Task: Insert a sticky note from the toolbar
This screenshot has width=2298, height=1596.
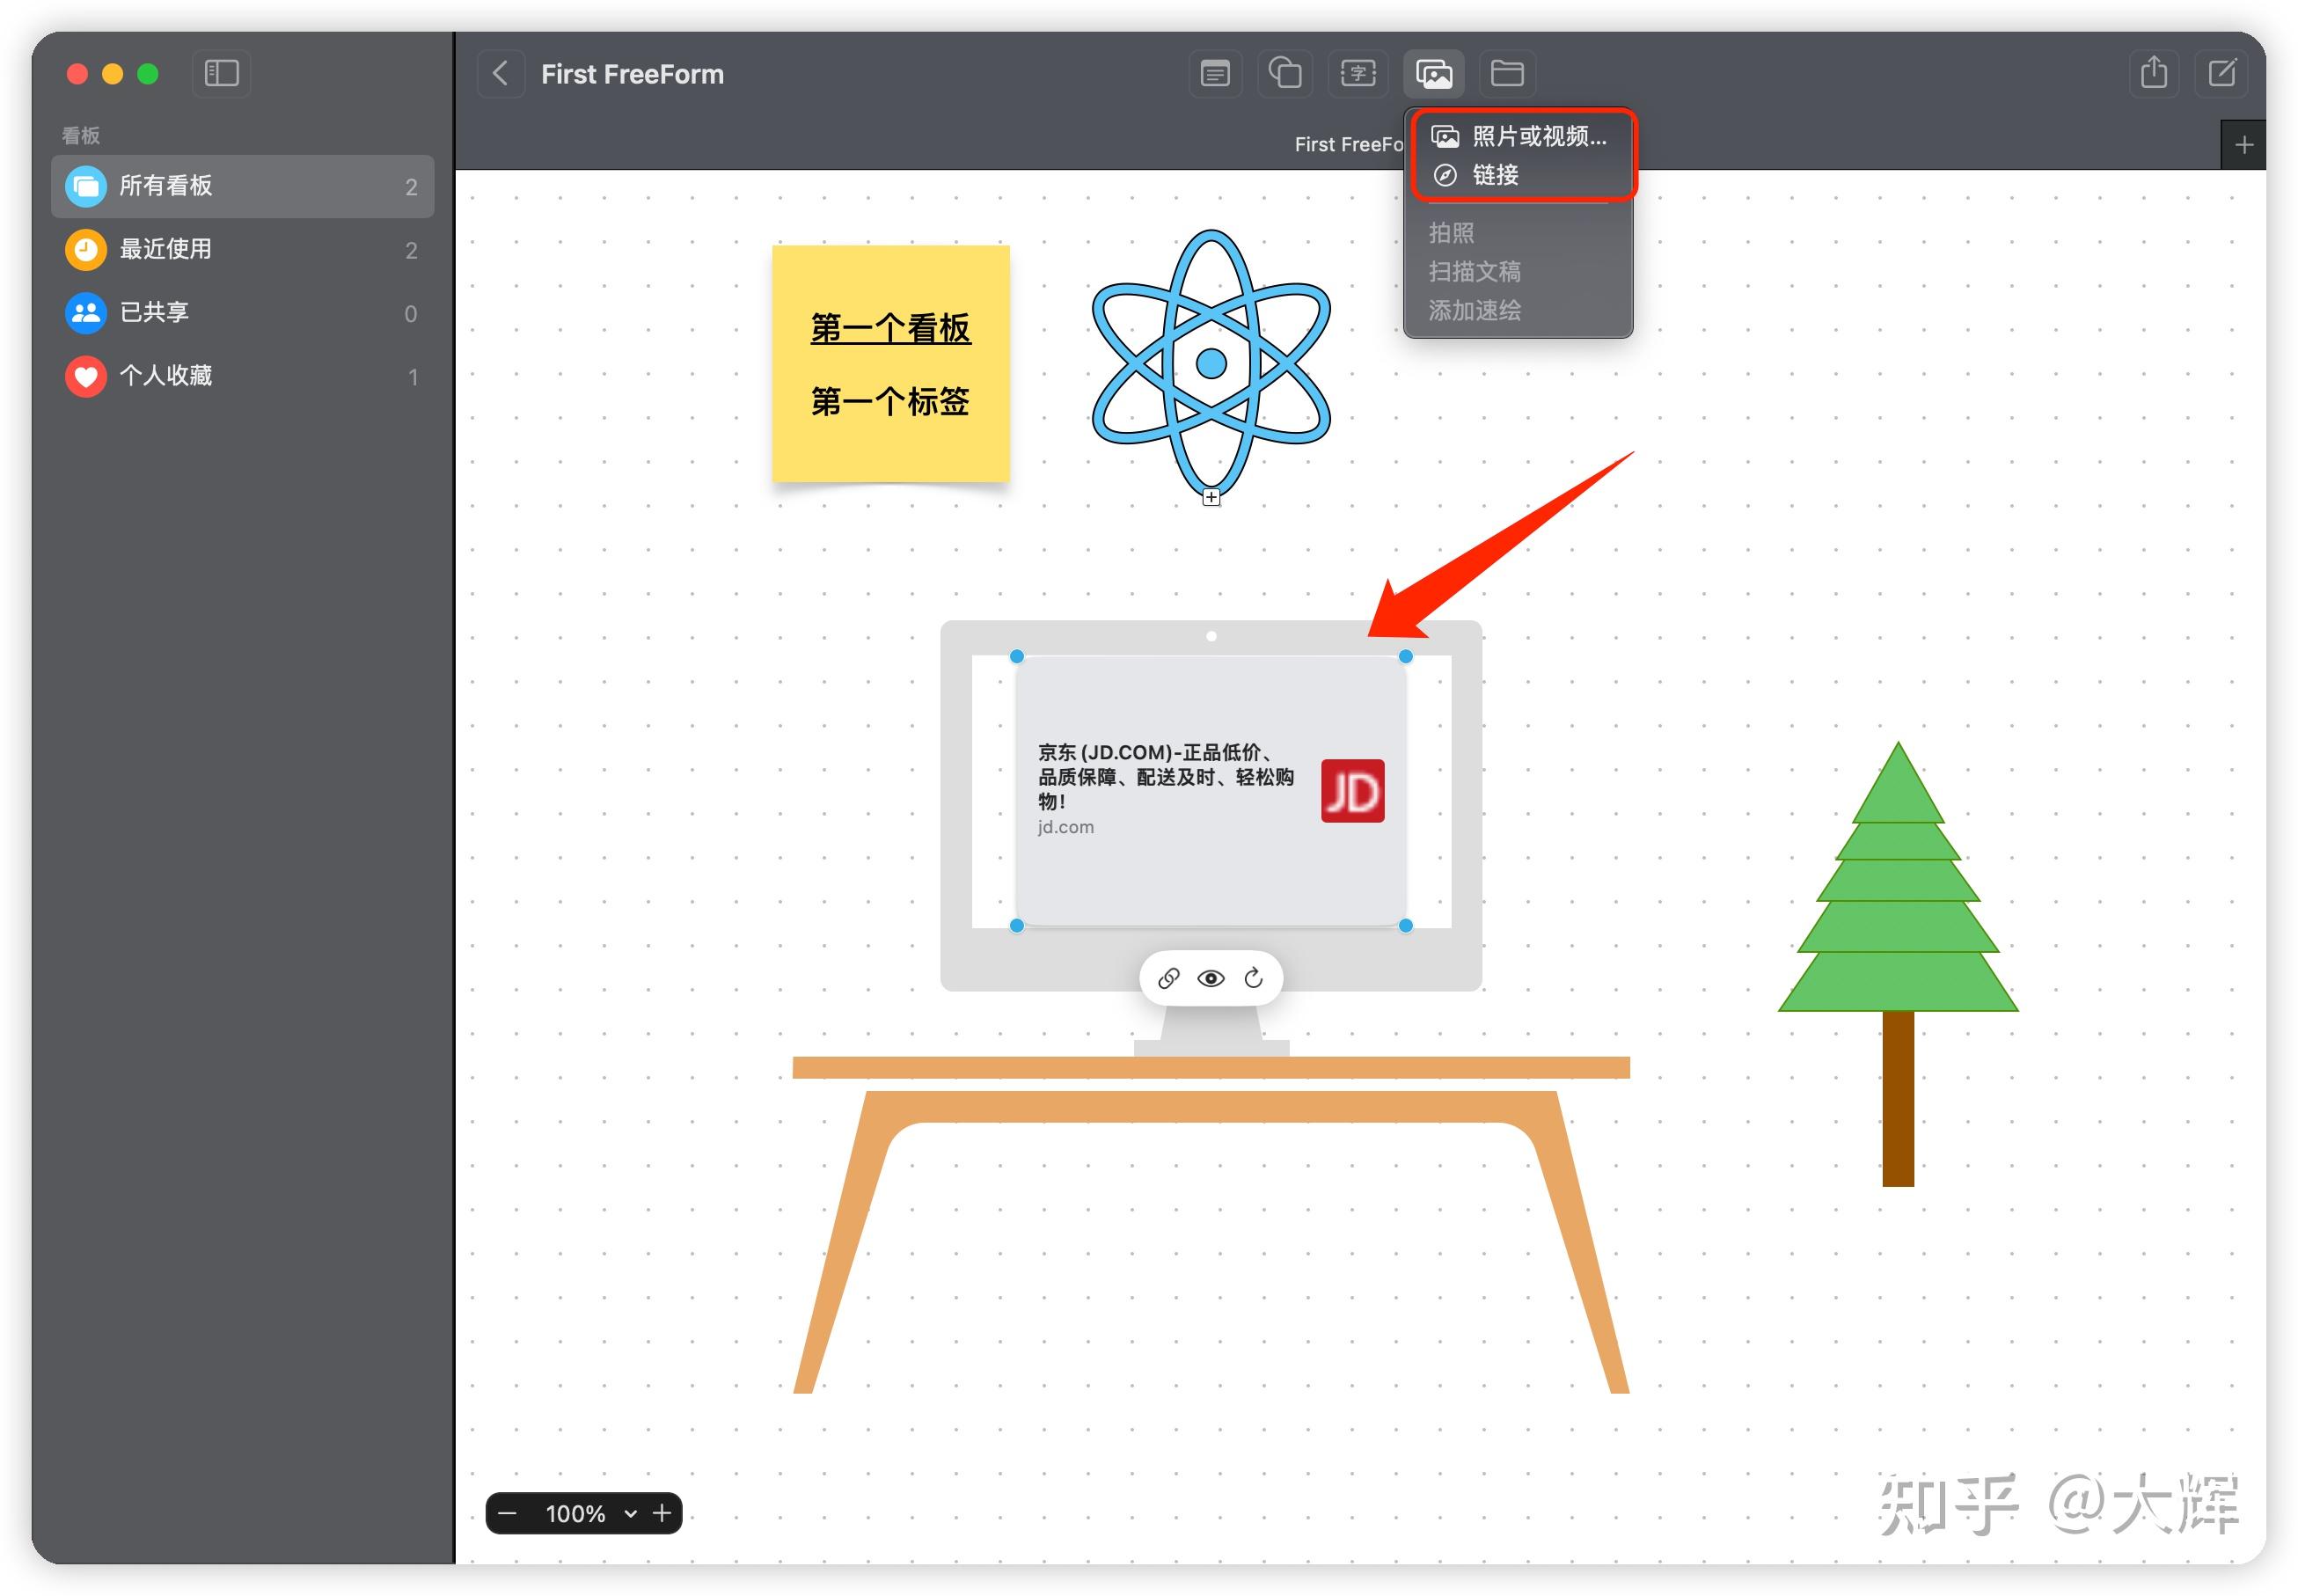Action: click(x=1214, y=72)
